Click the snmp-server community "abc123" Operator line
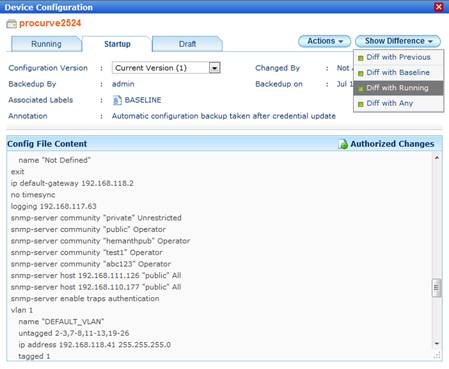The height and width of the screenshot is (369, 449). point(91,264)
